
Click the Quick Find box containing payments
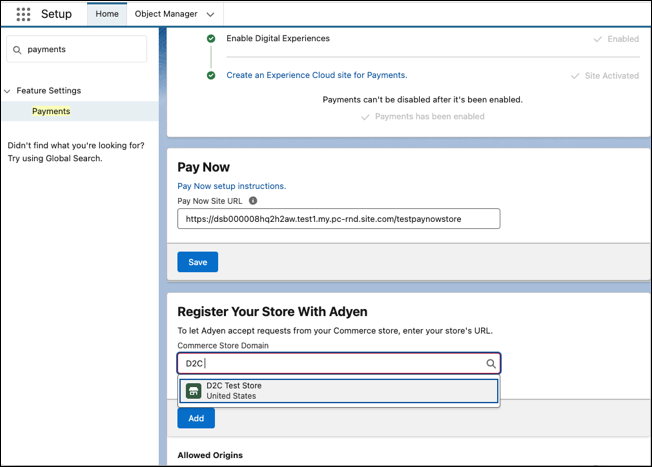(x=77, y=49)
